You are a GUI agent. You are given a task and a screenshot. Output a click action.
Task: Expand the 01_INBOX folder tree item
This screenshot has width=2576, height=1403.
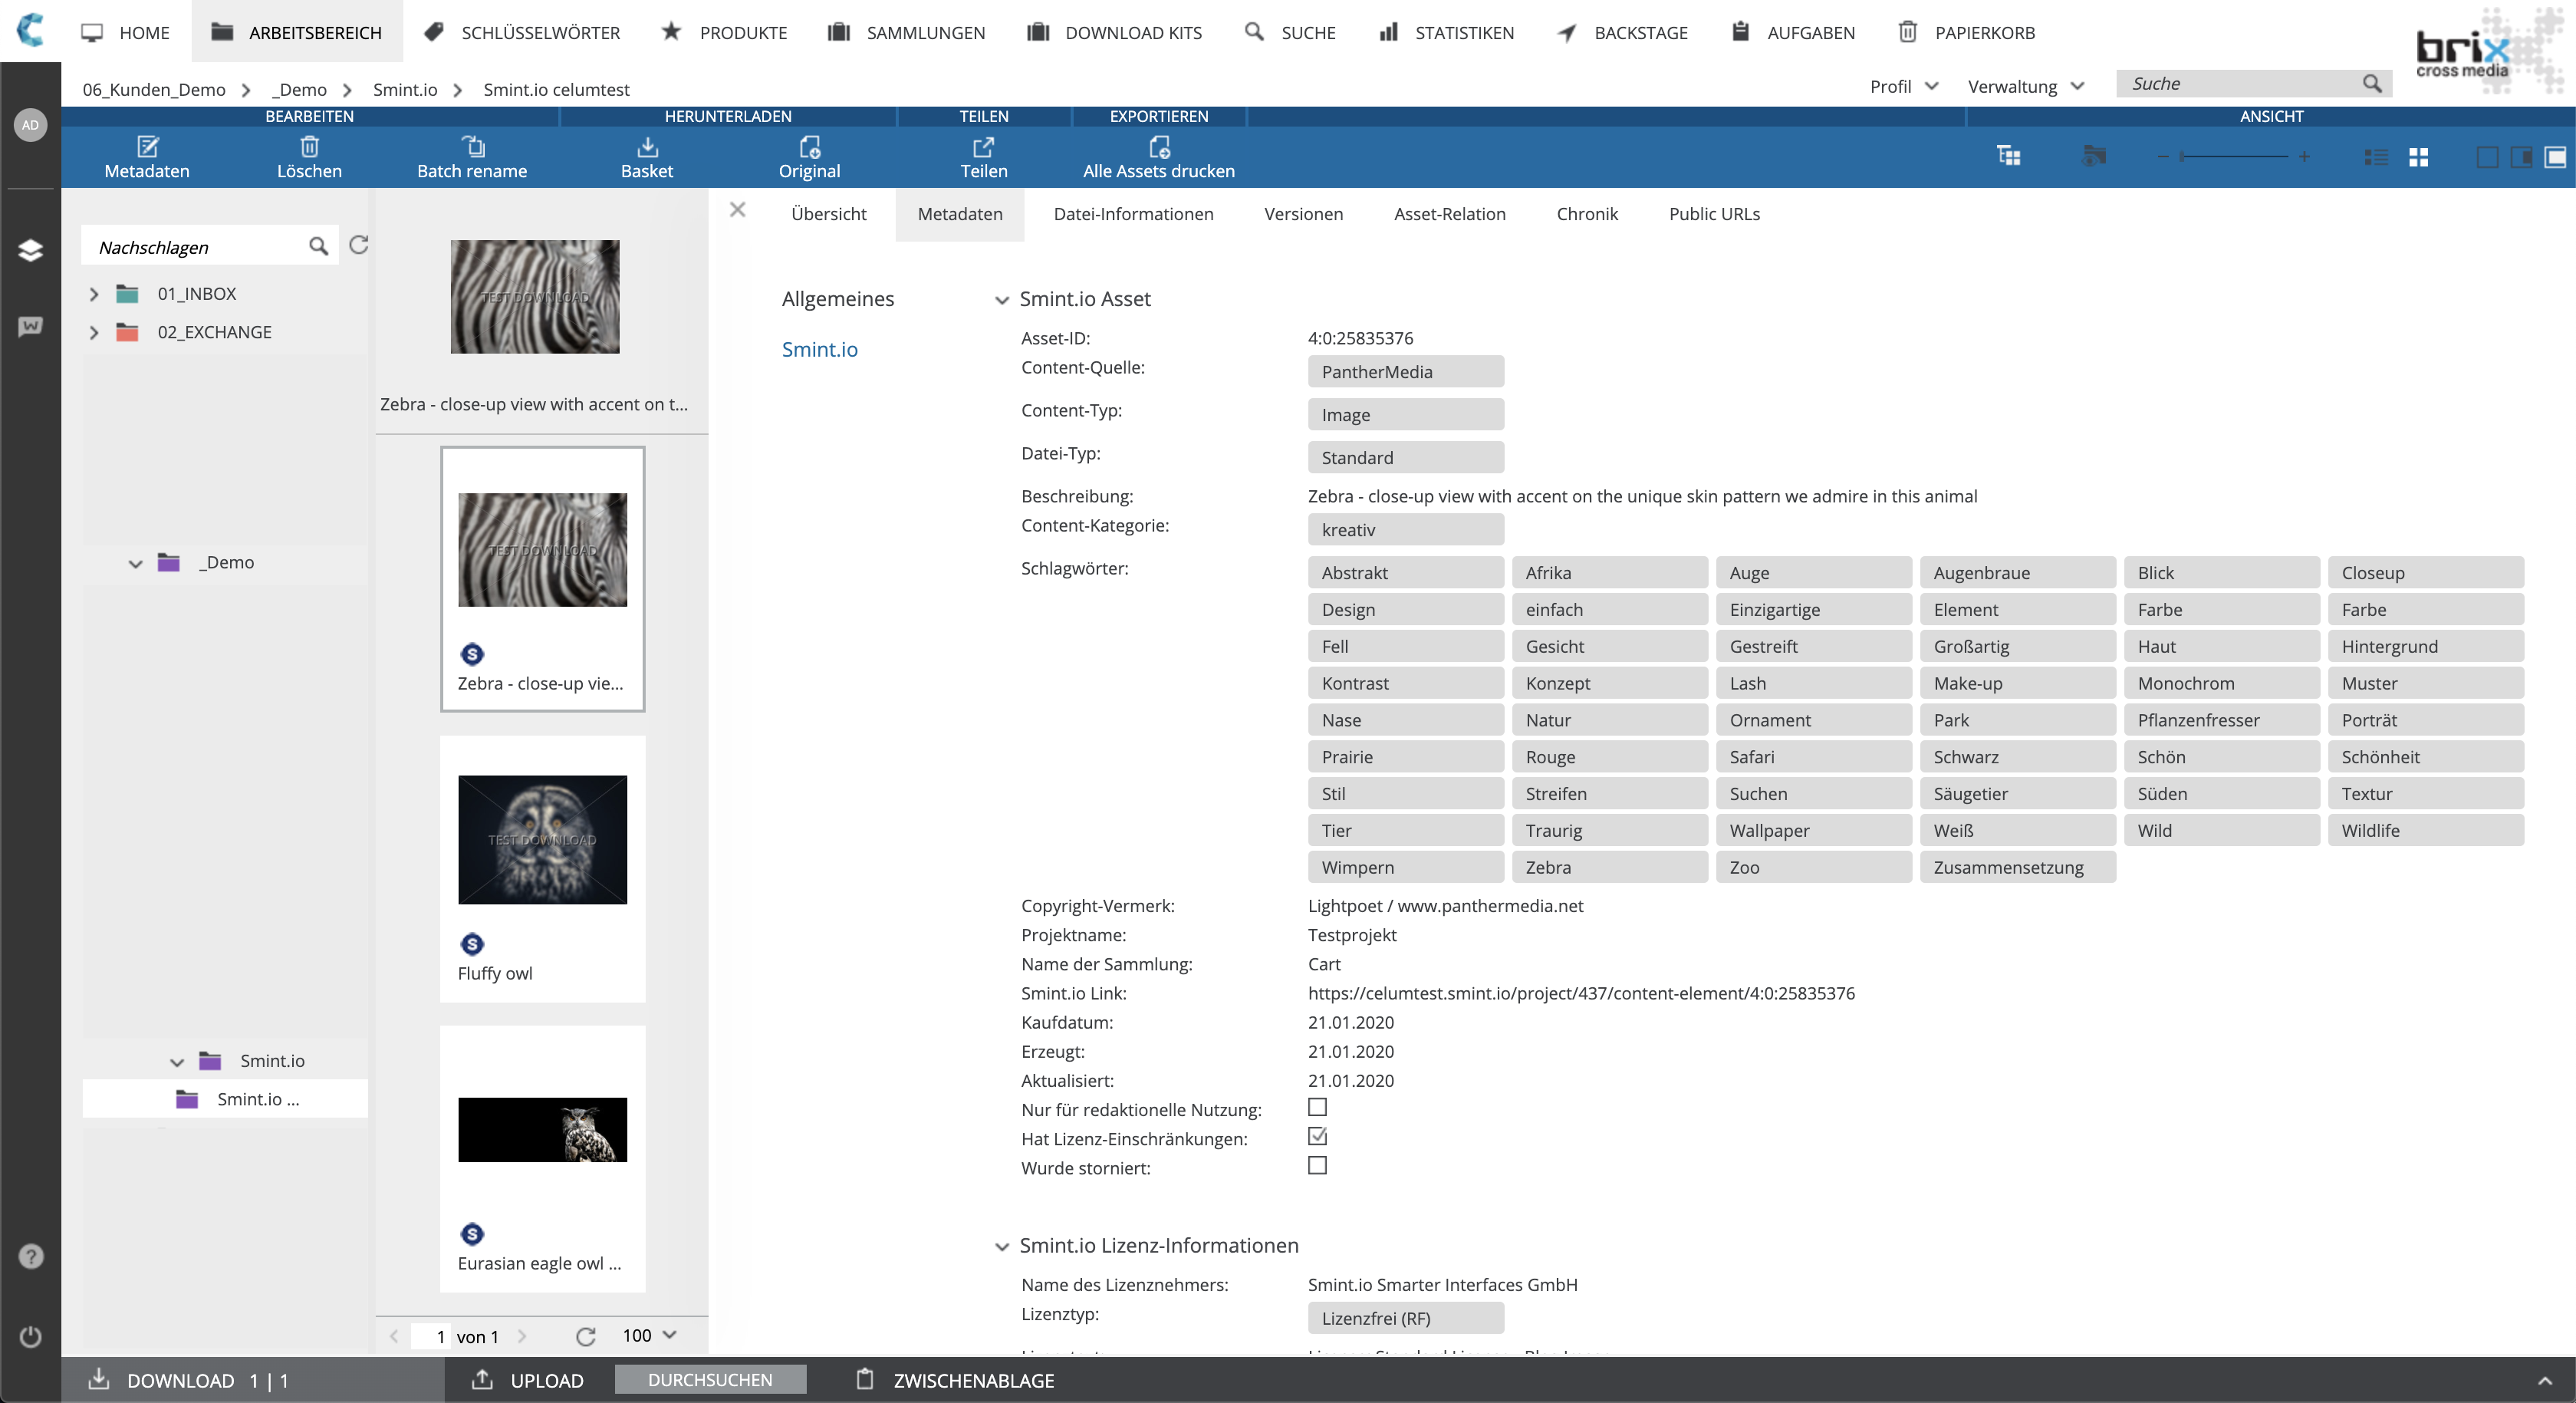(x=94, y=294)
